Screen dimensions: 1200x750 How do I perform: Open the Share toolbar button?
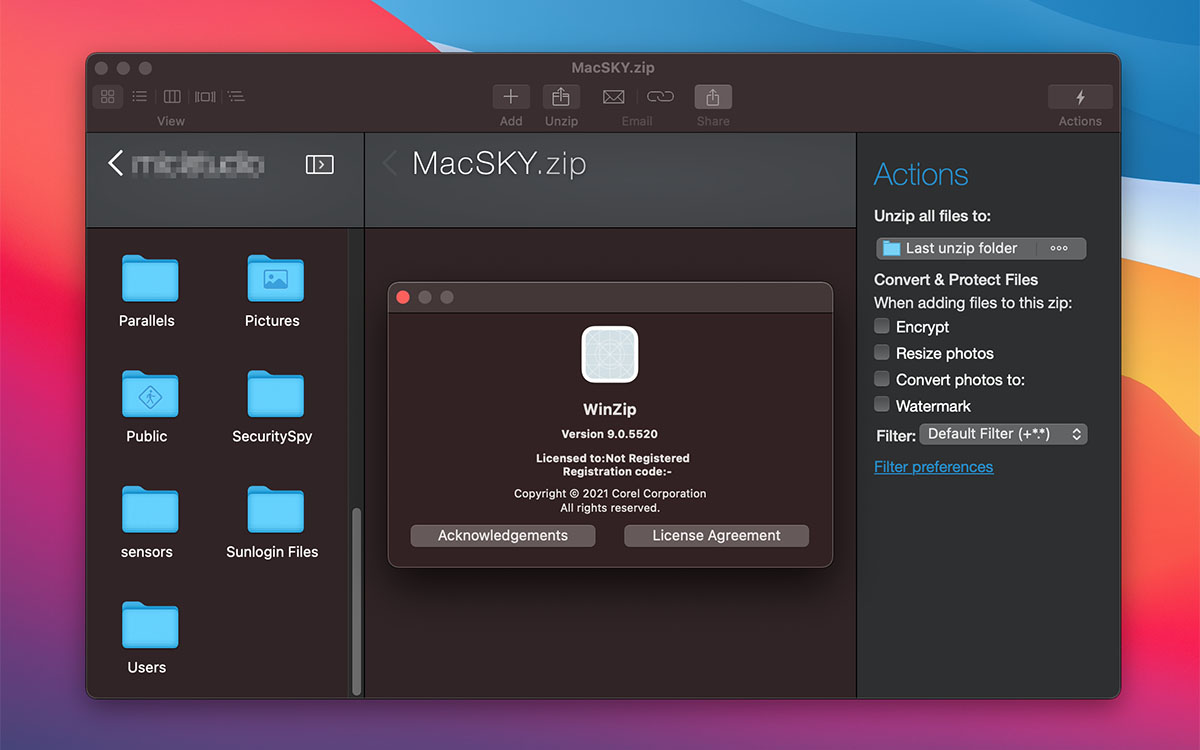tap(713, 97)
